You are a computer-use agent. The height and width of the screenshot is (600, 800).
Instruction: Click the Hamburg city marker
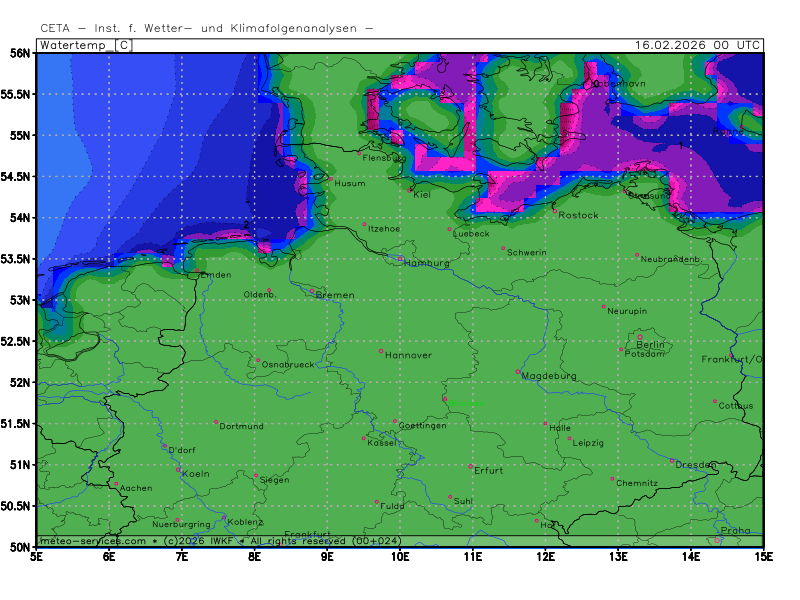click(401, 258)
